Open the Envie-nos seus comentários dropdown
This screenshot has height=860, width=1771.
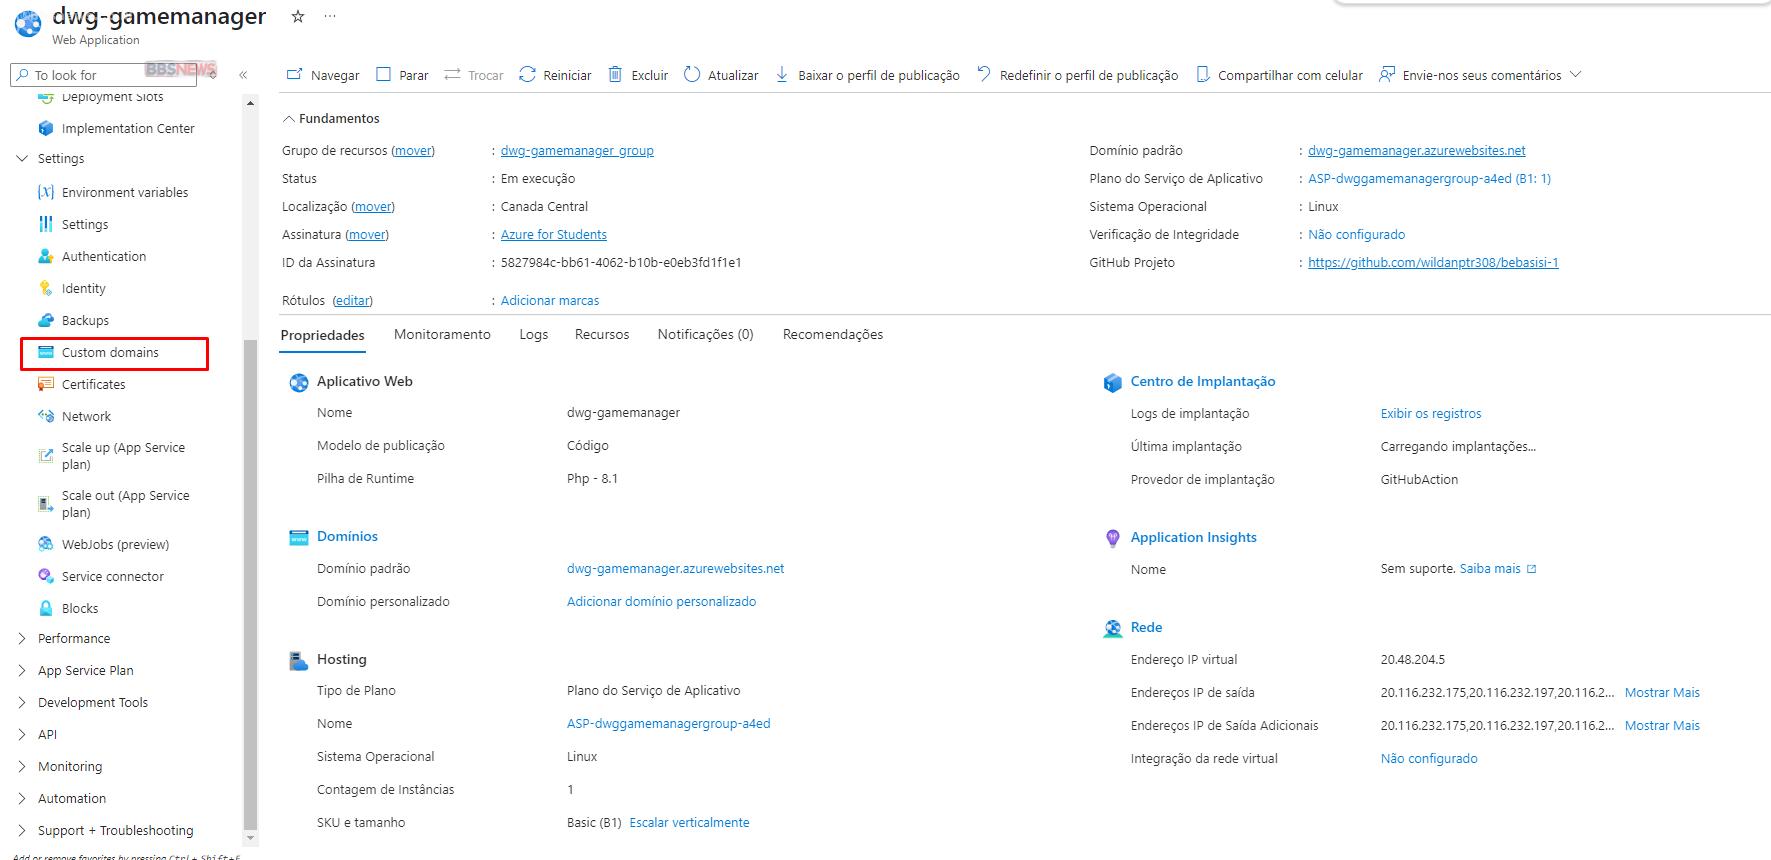coord(1576,75)
